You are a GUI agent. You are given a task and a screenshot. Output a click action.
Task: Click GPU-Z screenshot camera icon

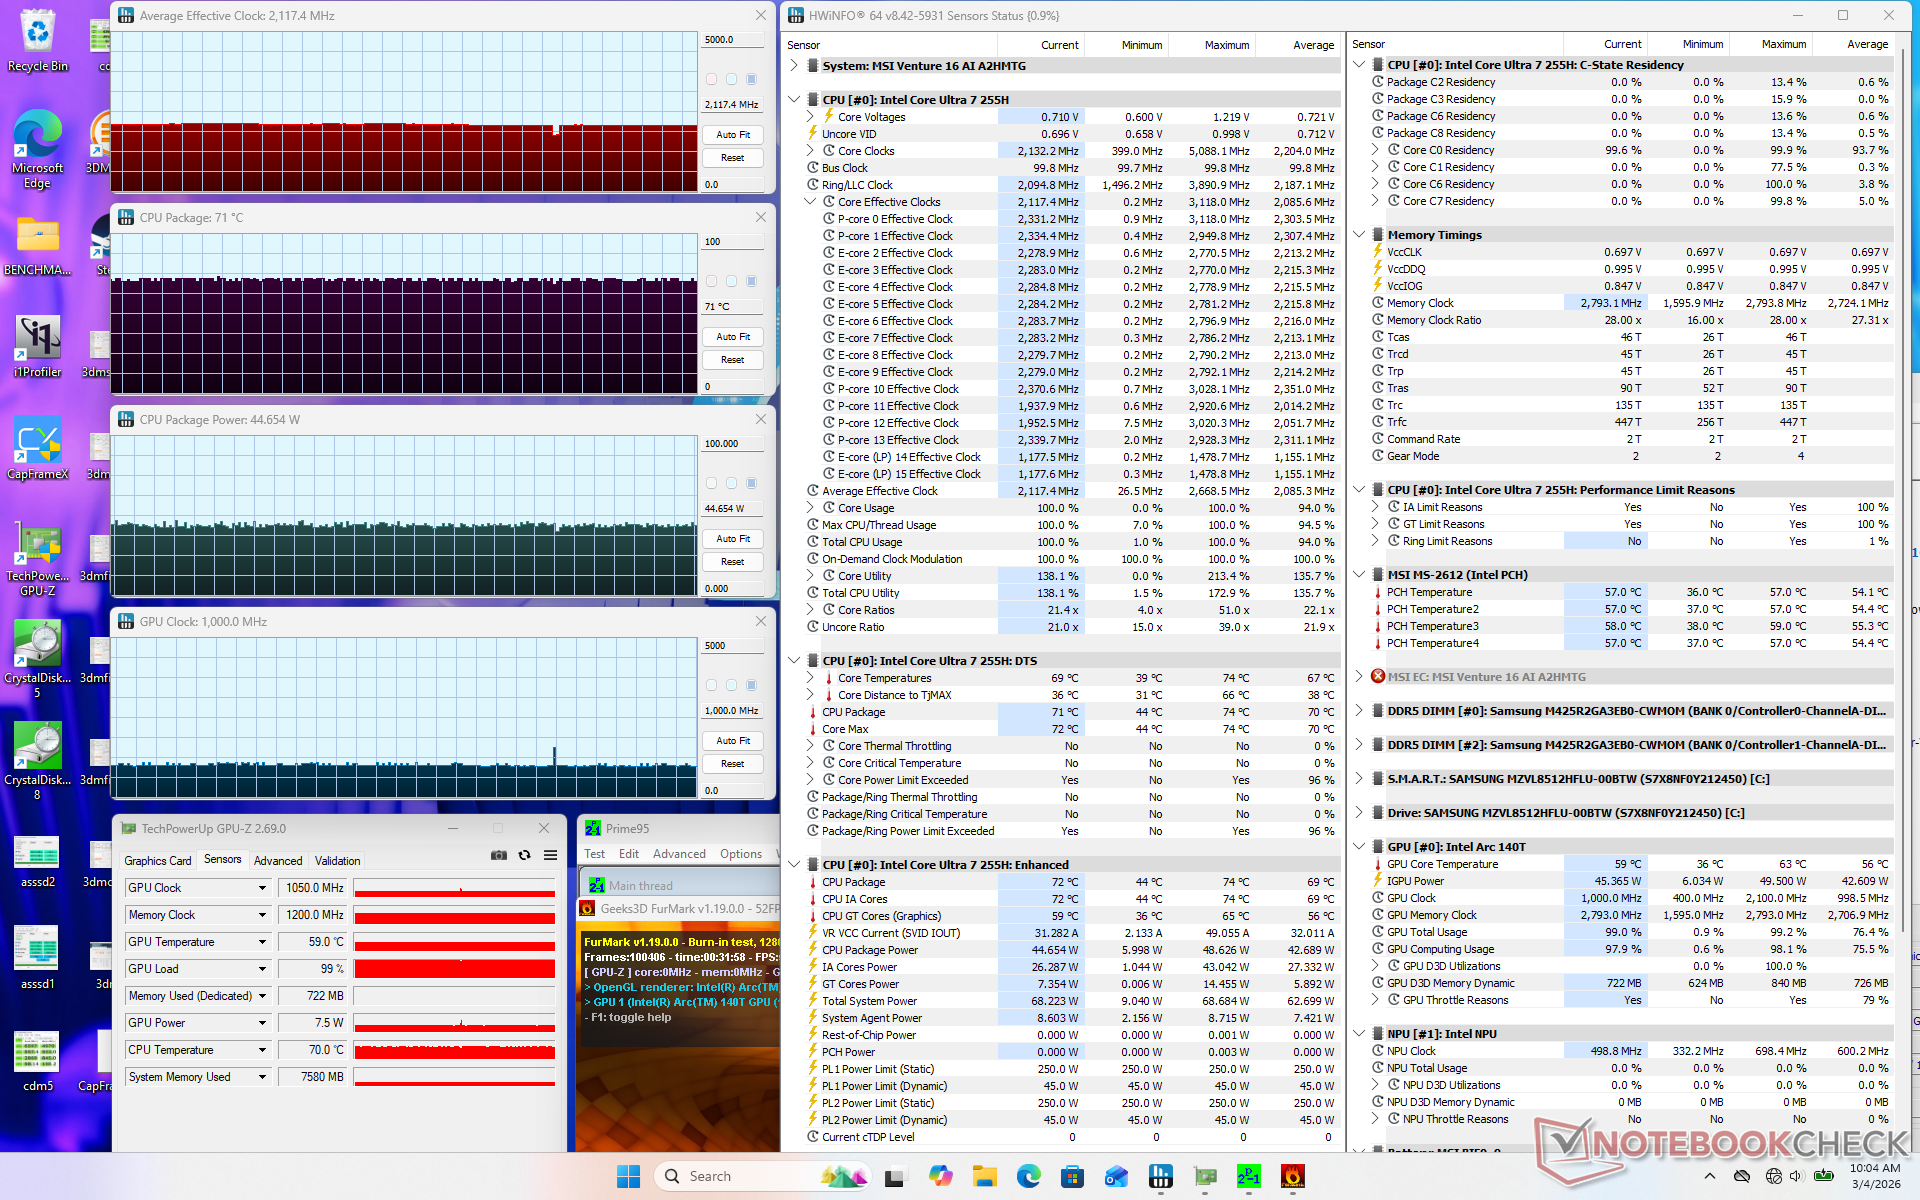(x=498, y=856)
